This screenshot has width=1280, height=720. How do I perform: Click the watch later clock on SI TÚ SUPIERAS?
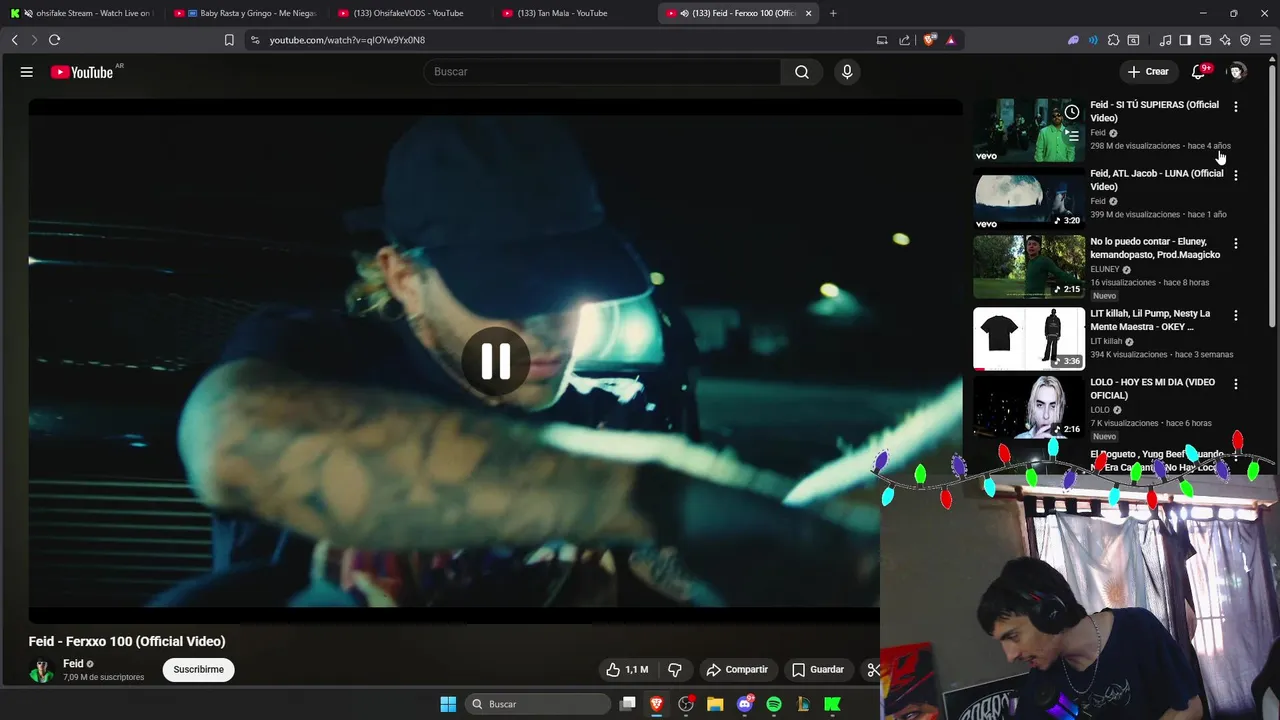point(1072,112)
